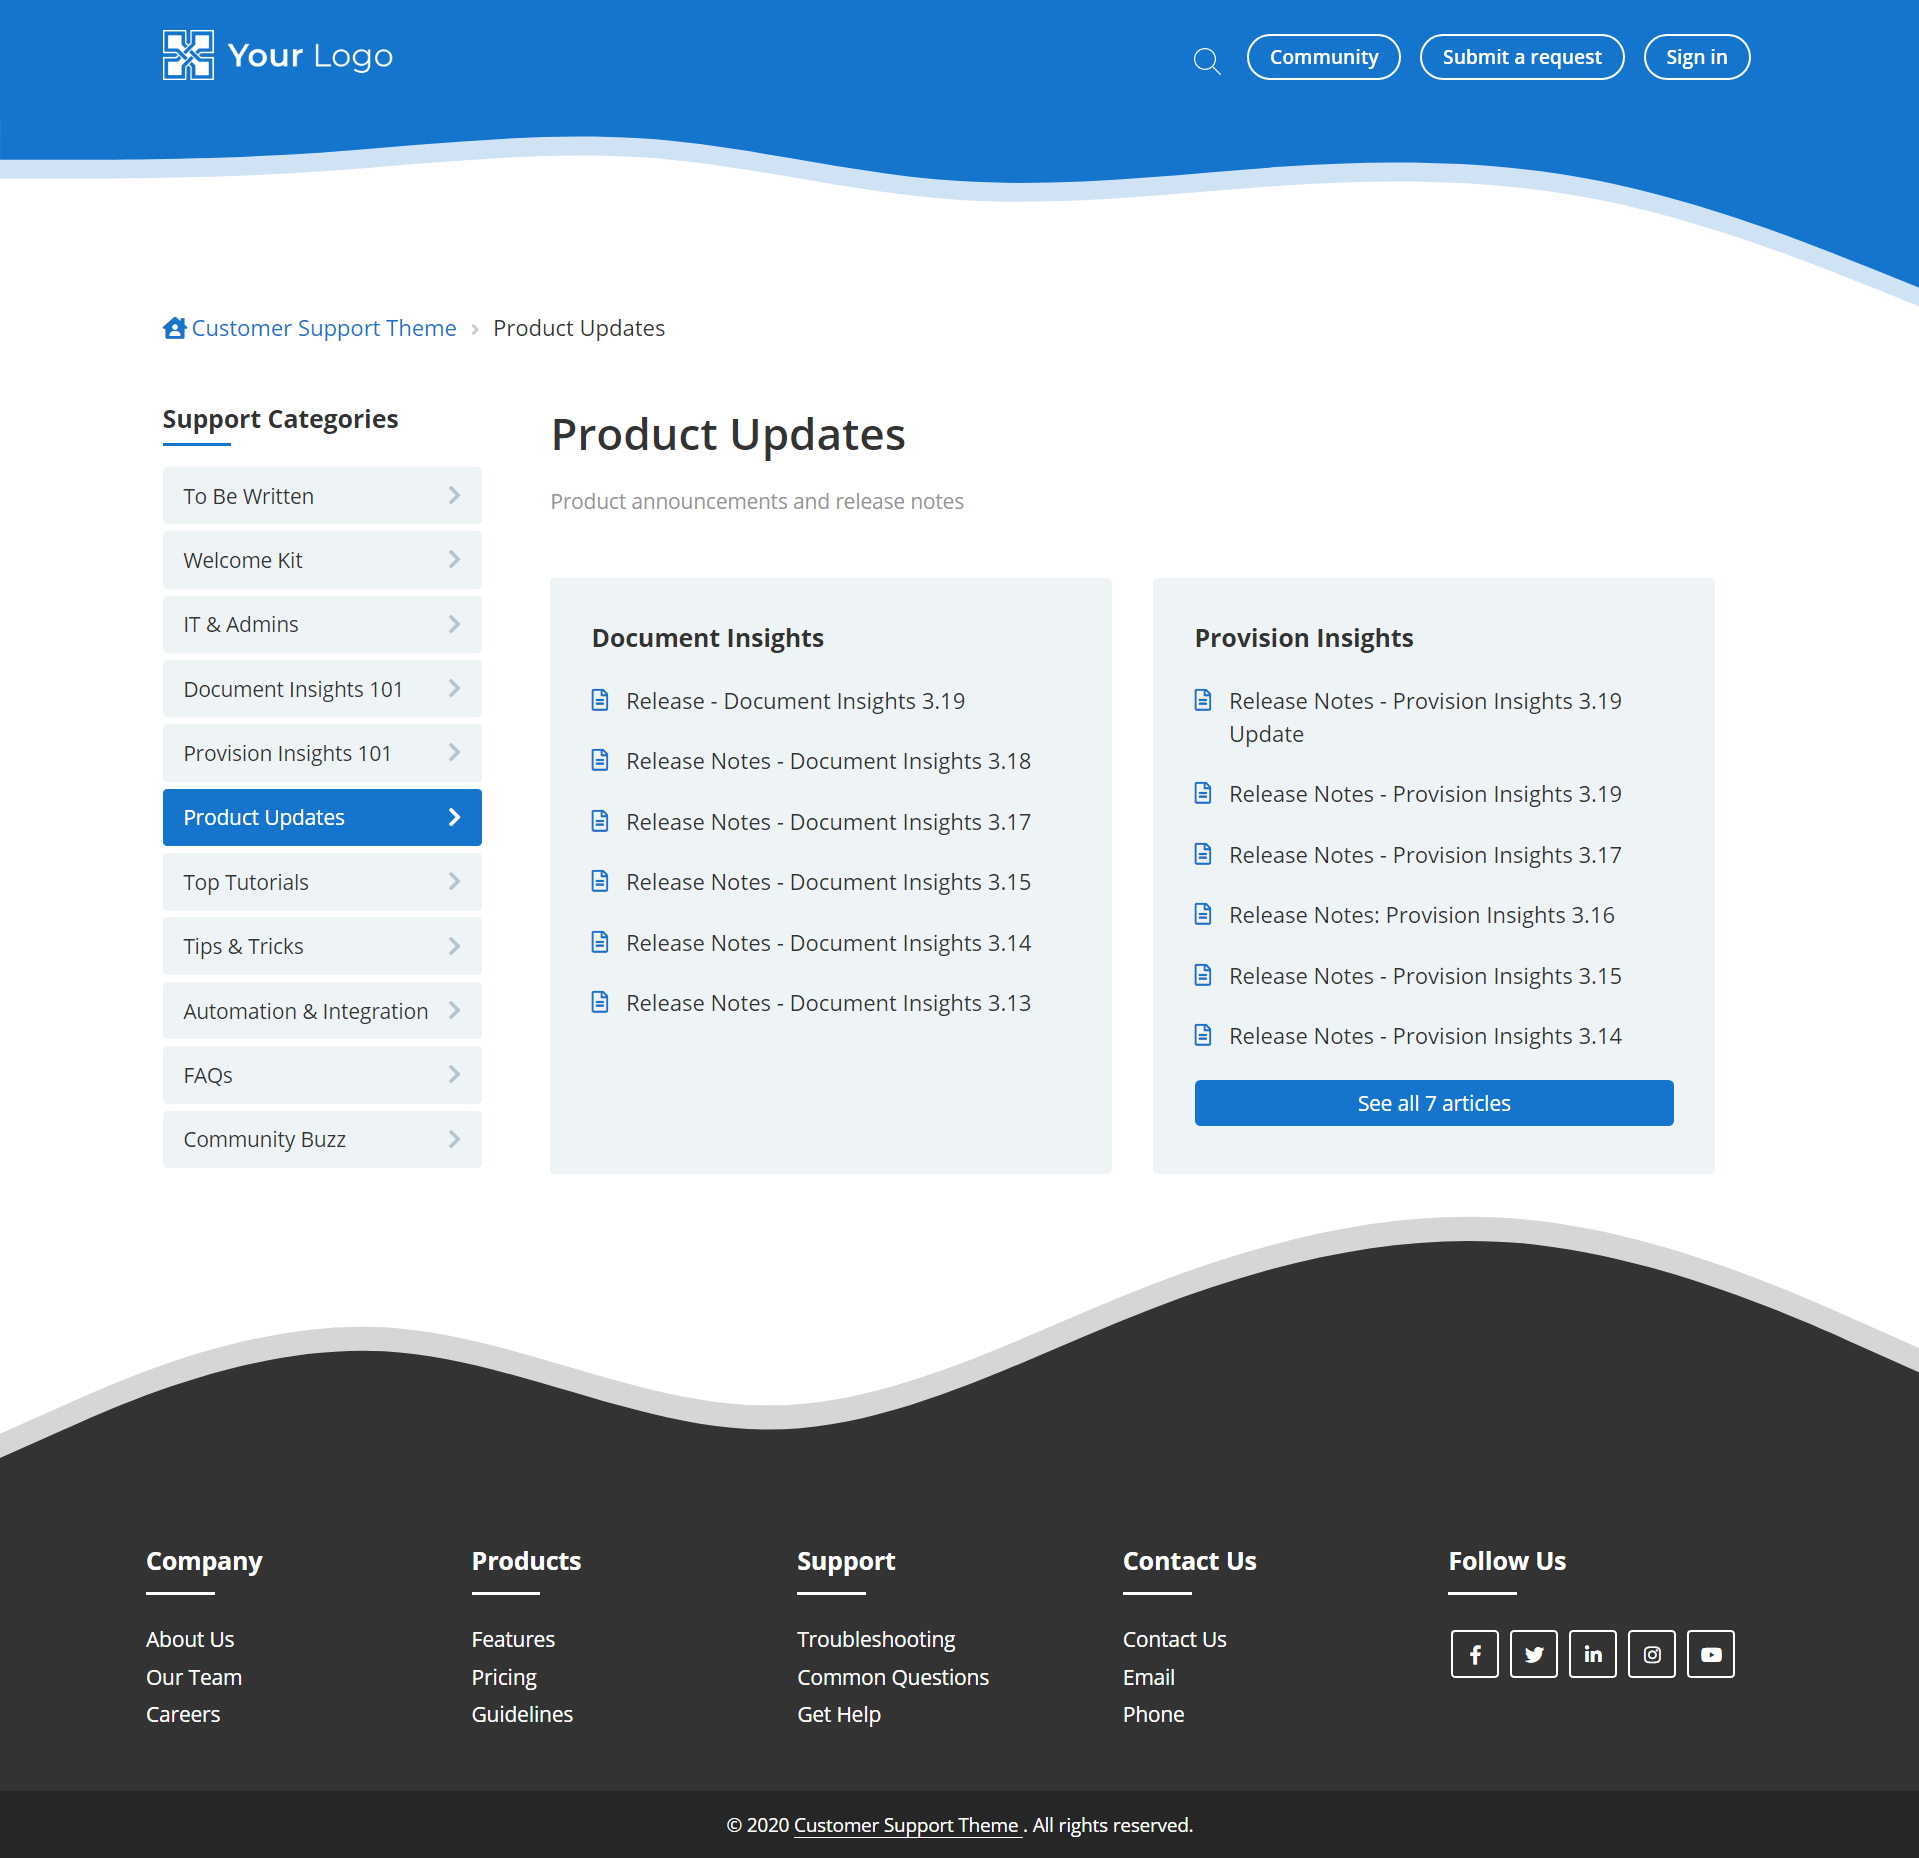Click the search magnifier icon in header
1919x1858 pixels.
click(1207, 61)
